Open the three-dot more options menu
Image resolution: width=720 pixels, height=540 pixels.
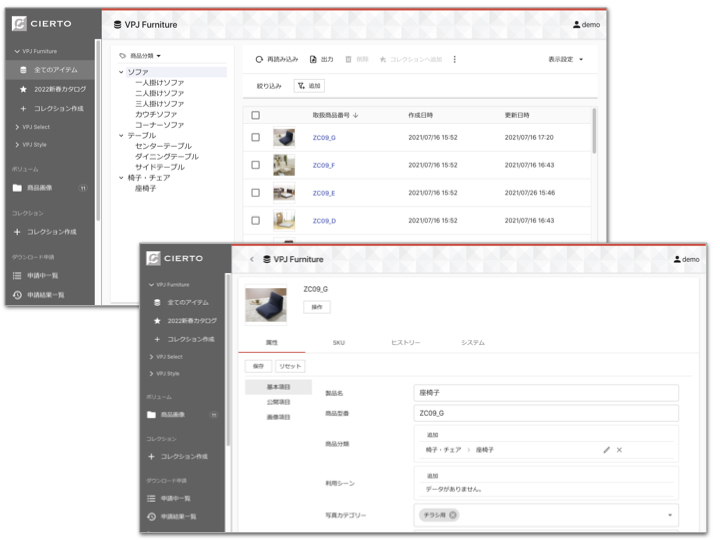[455, 60]
